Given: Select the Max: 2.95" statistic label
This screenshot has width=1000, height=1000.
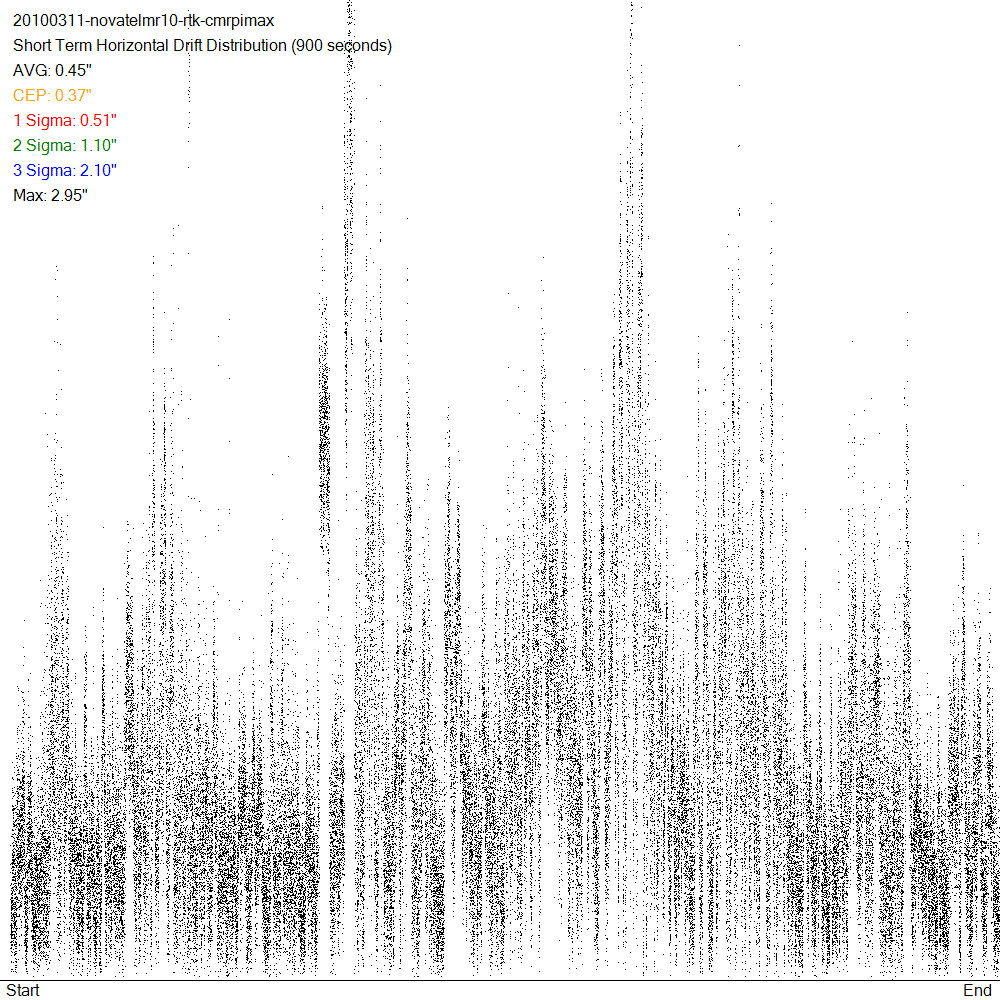Looking at the screenshot, I should point(51,196).
